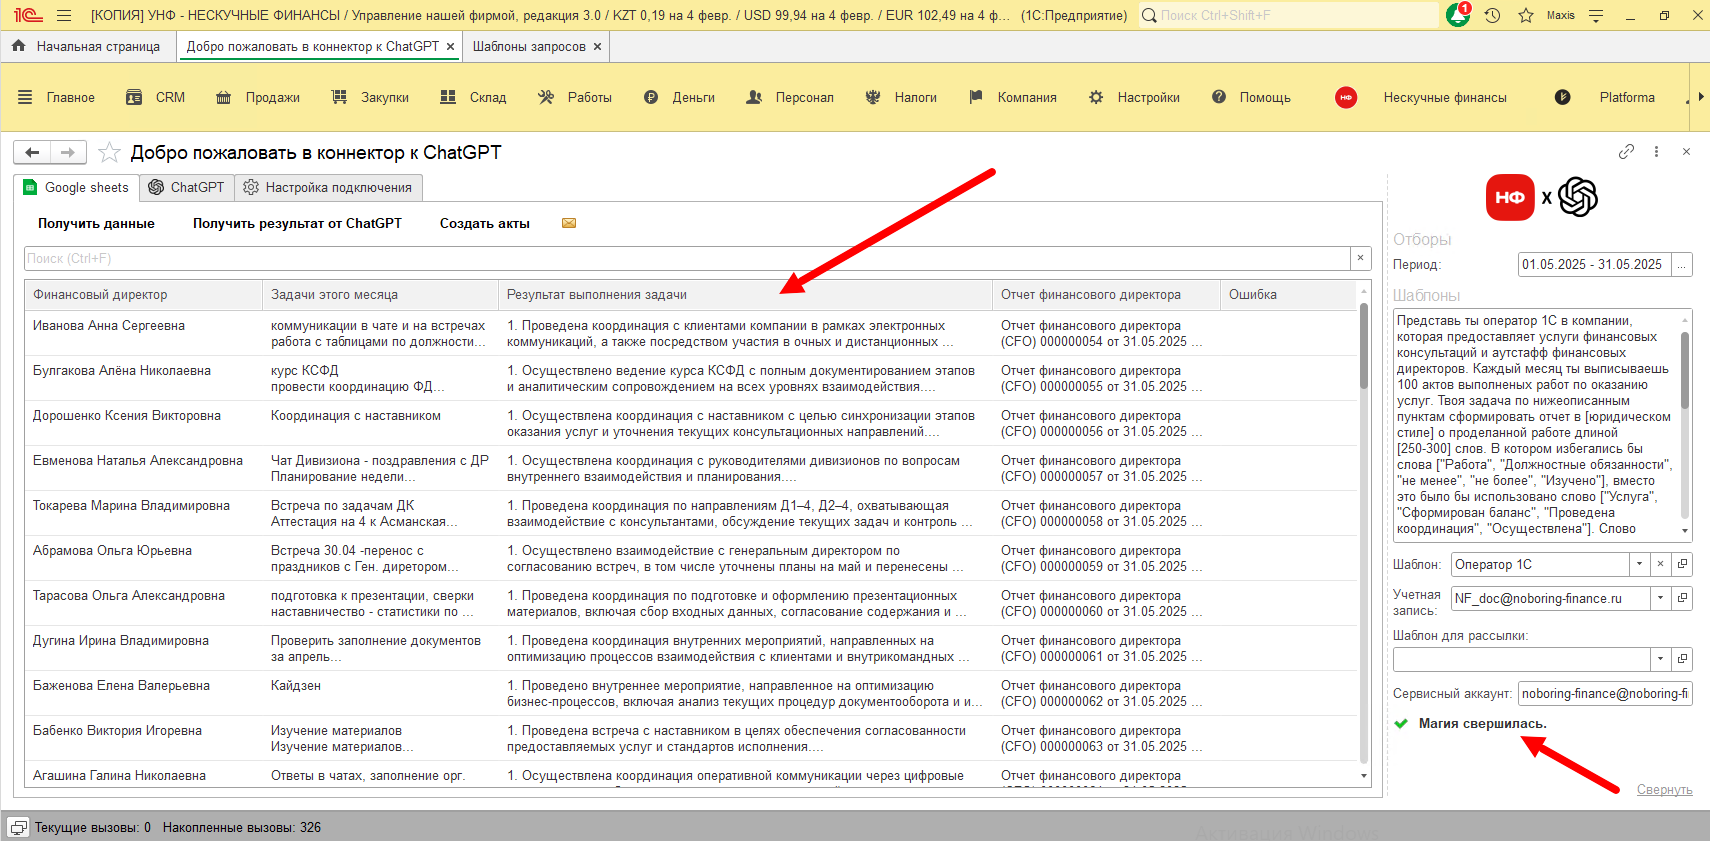
Task: Open the three-dot more actions menu
Action: point(1656,152)
